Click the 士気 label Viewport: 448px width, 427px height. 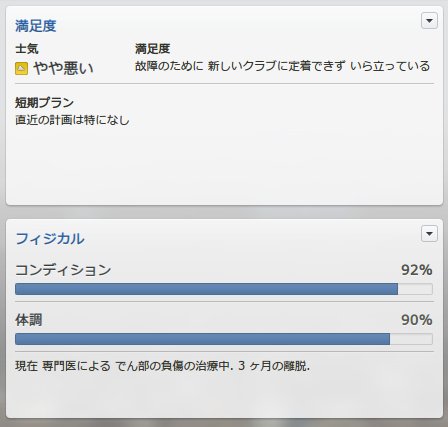tap(27, 49)
